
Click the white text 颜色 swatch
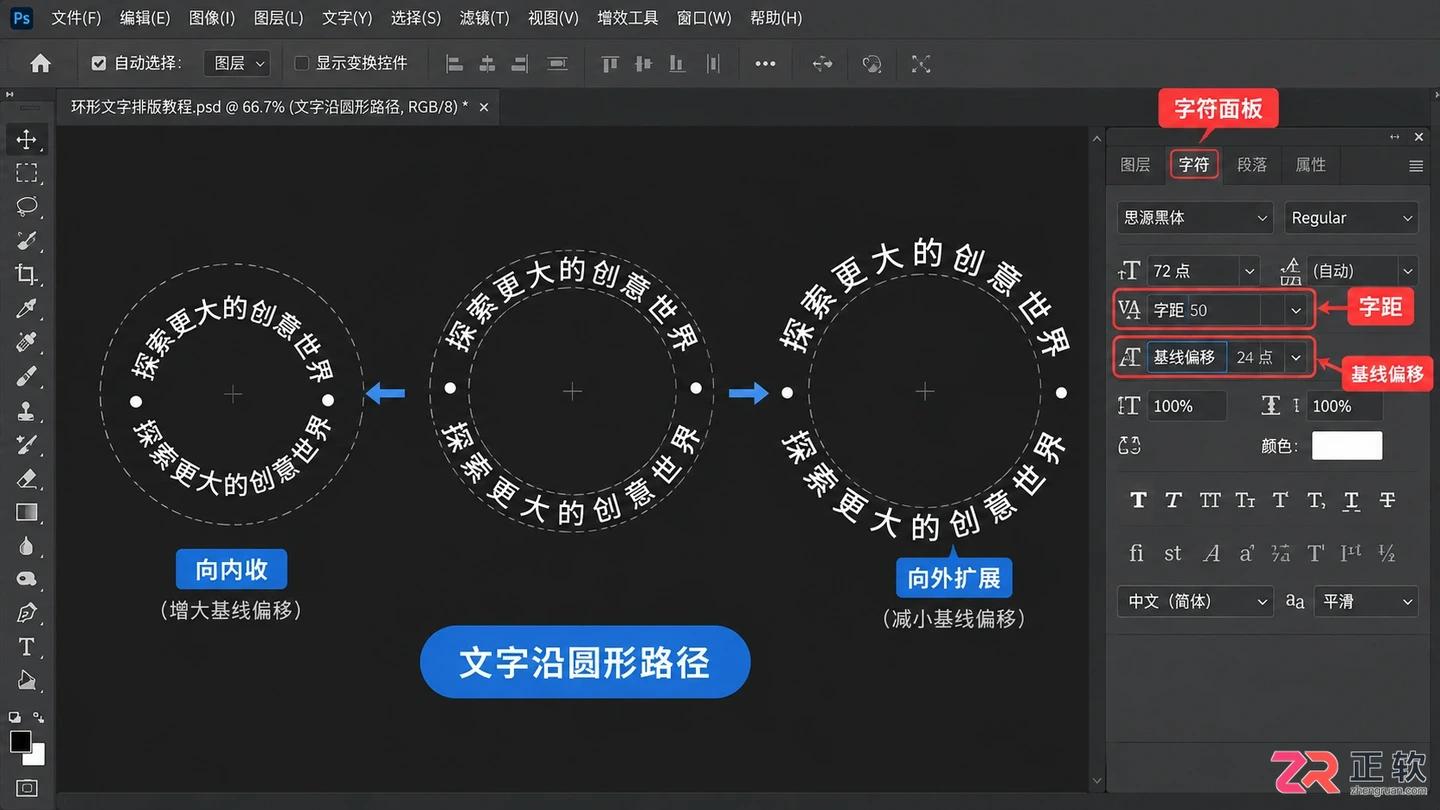pos(1347,446)
